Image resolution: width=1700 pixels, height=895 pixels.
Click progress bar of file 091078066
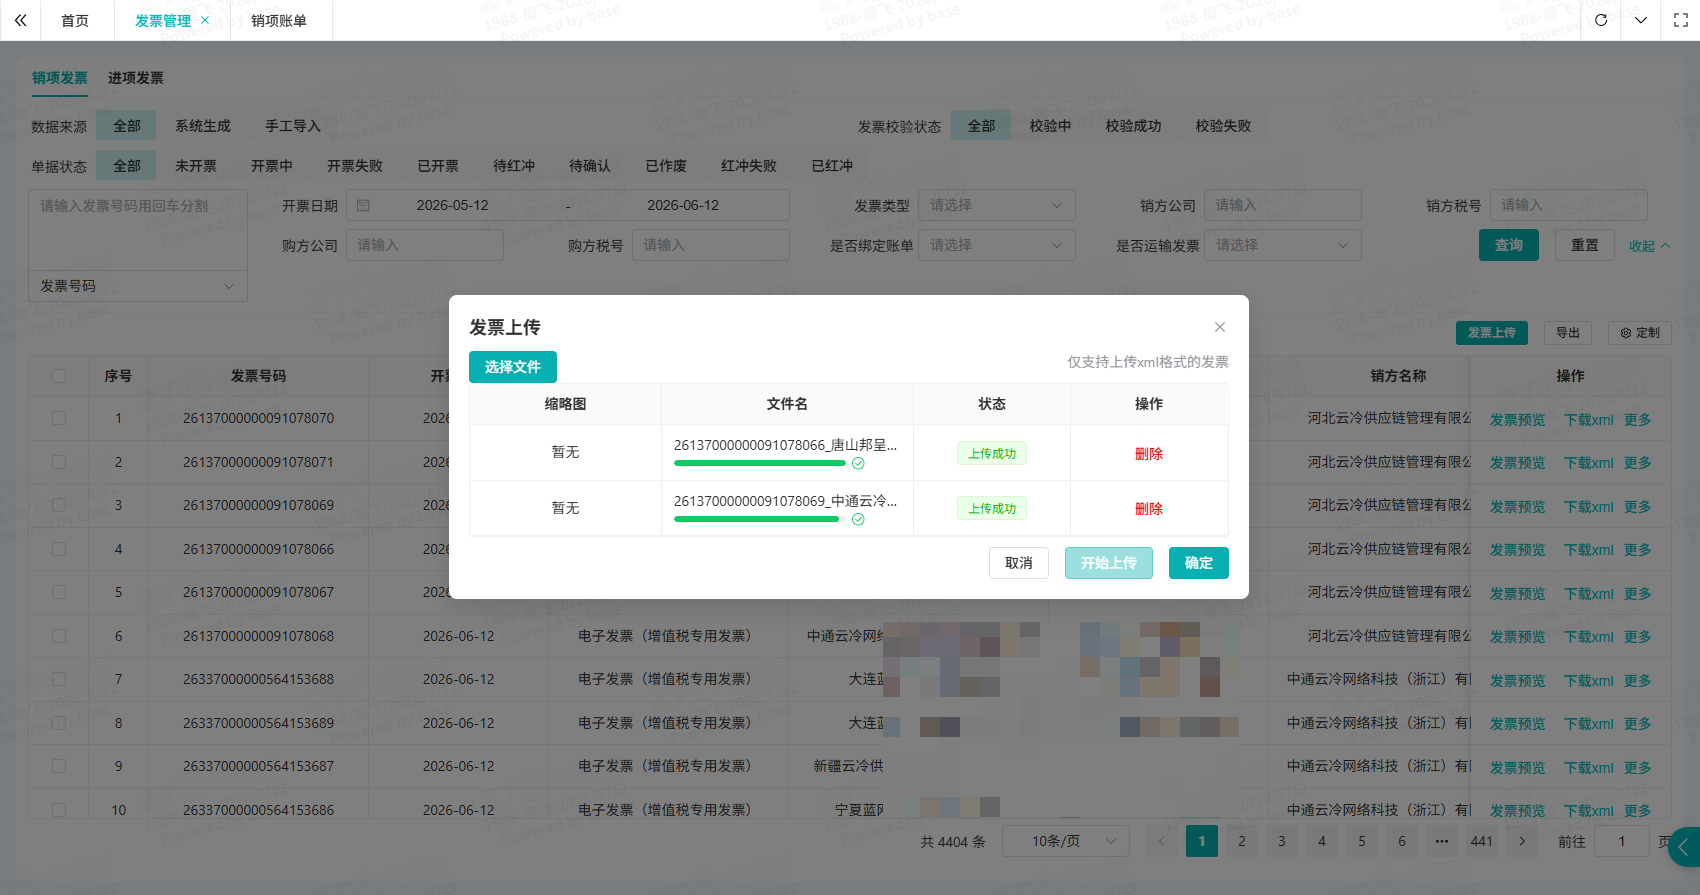point(760,463)
